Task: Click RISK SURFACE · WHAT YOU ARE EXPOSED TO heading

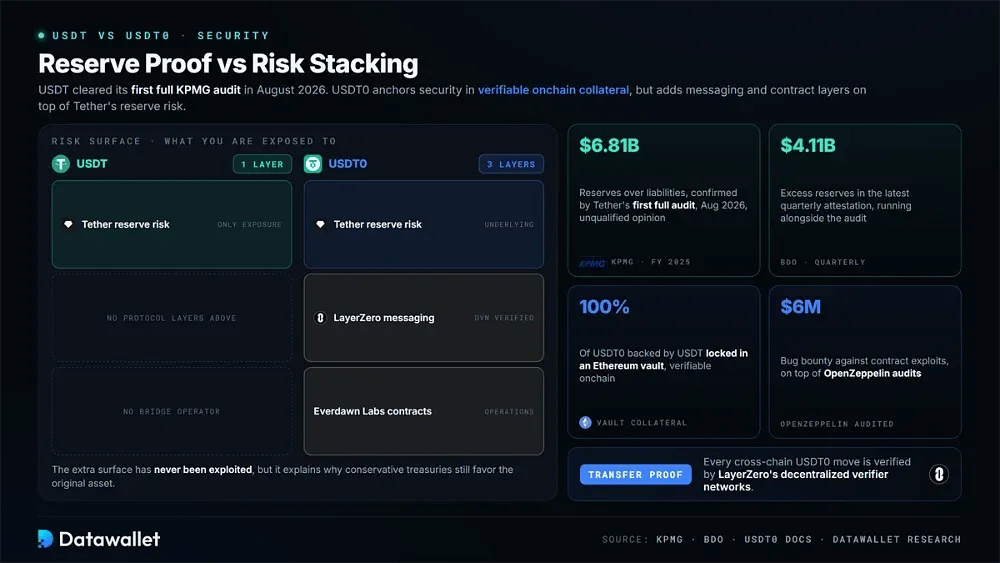Action: (x=194, y=141)
